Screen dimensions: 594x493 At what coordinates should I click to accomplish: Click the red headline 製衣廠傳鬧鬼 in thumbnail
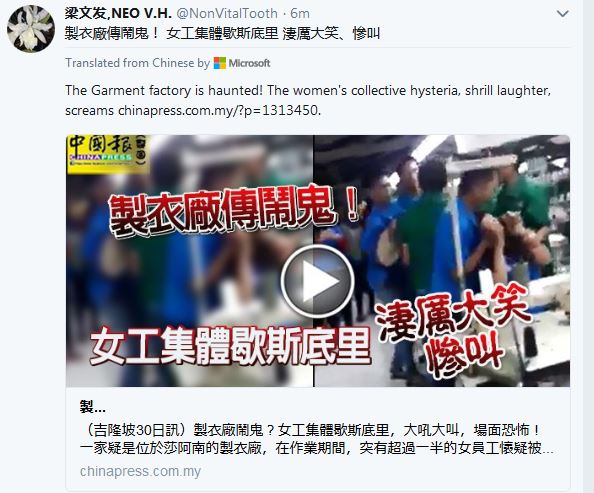pyautogui.click(x=233, y=210)
